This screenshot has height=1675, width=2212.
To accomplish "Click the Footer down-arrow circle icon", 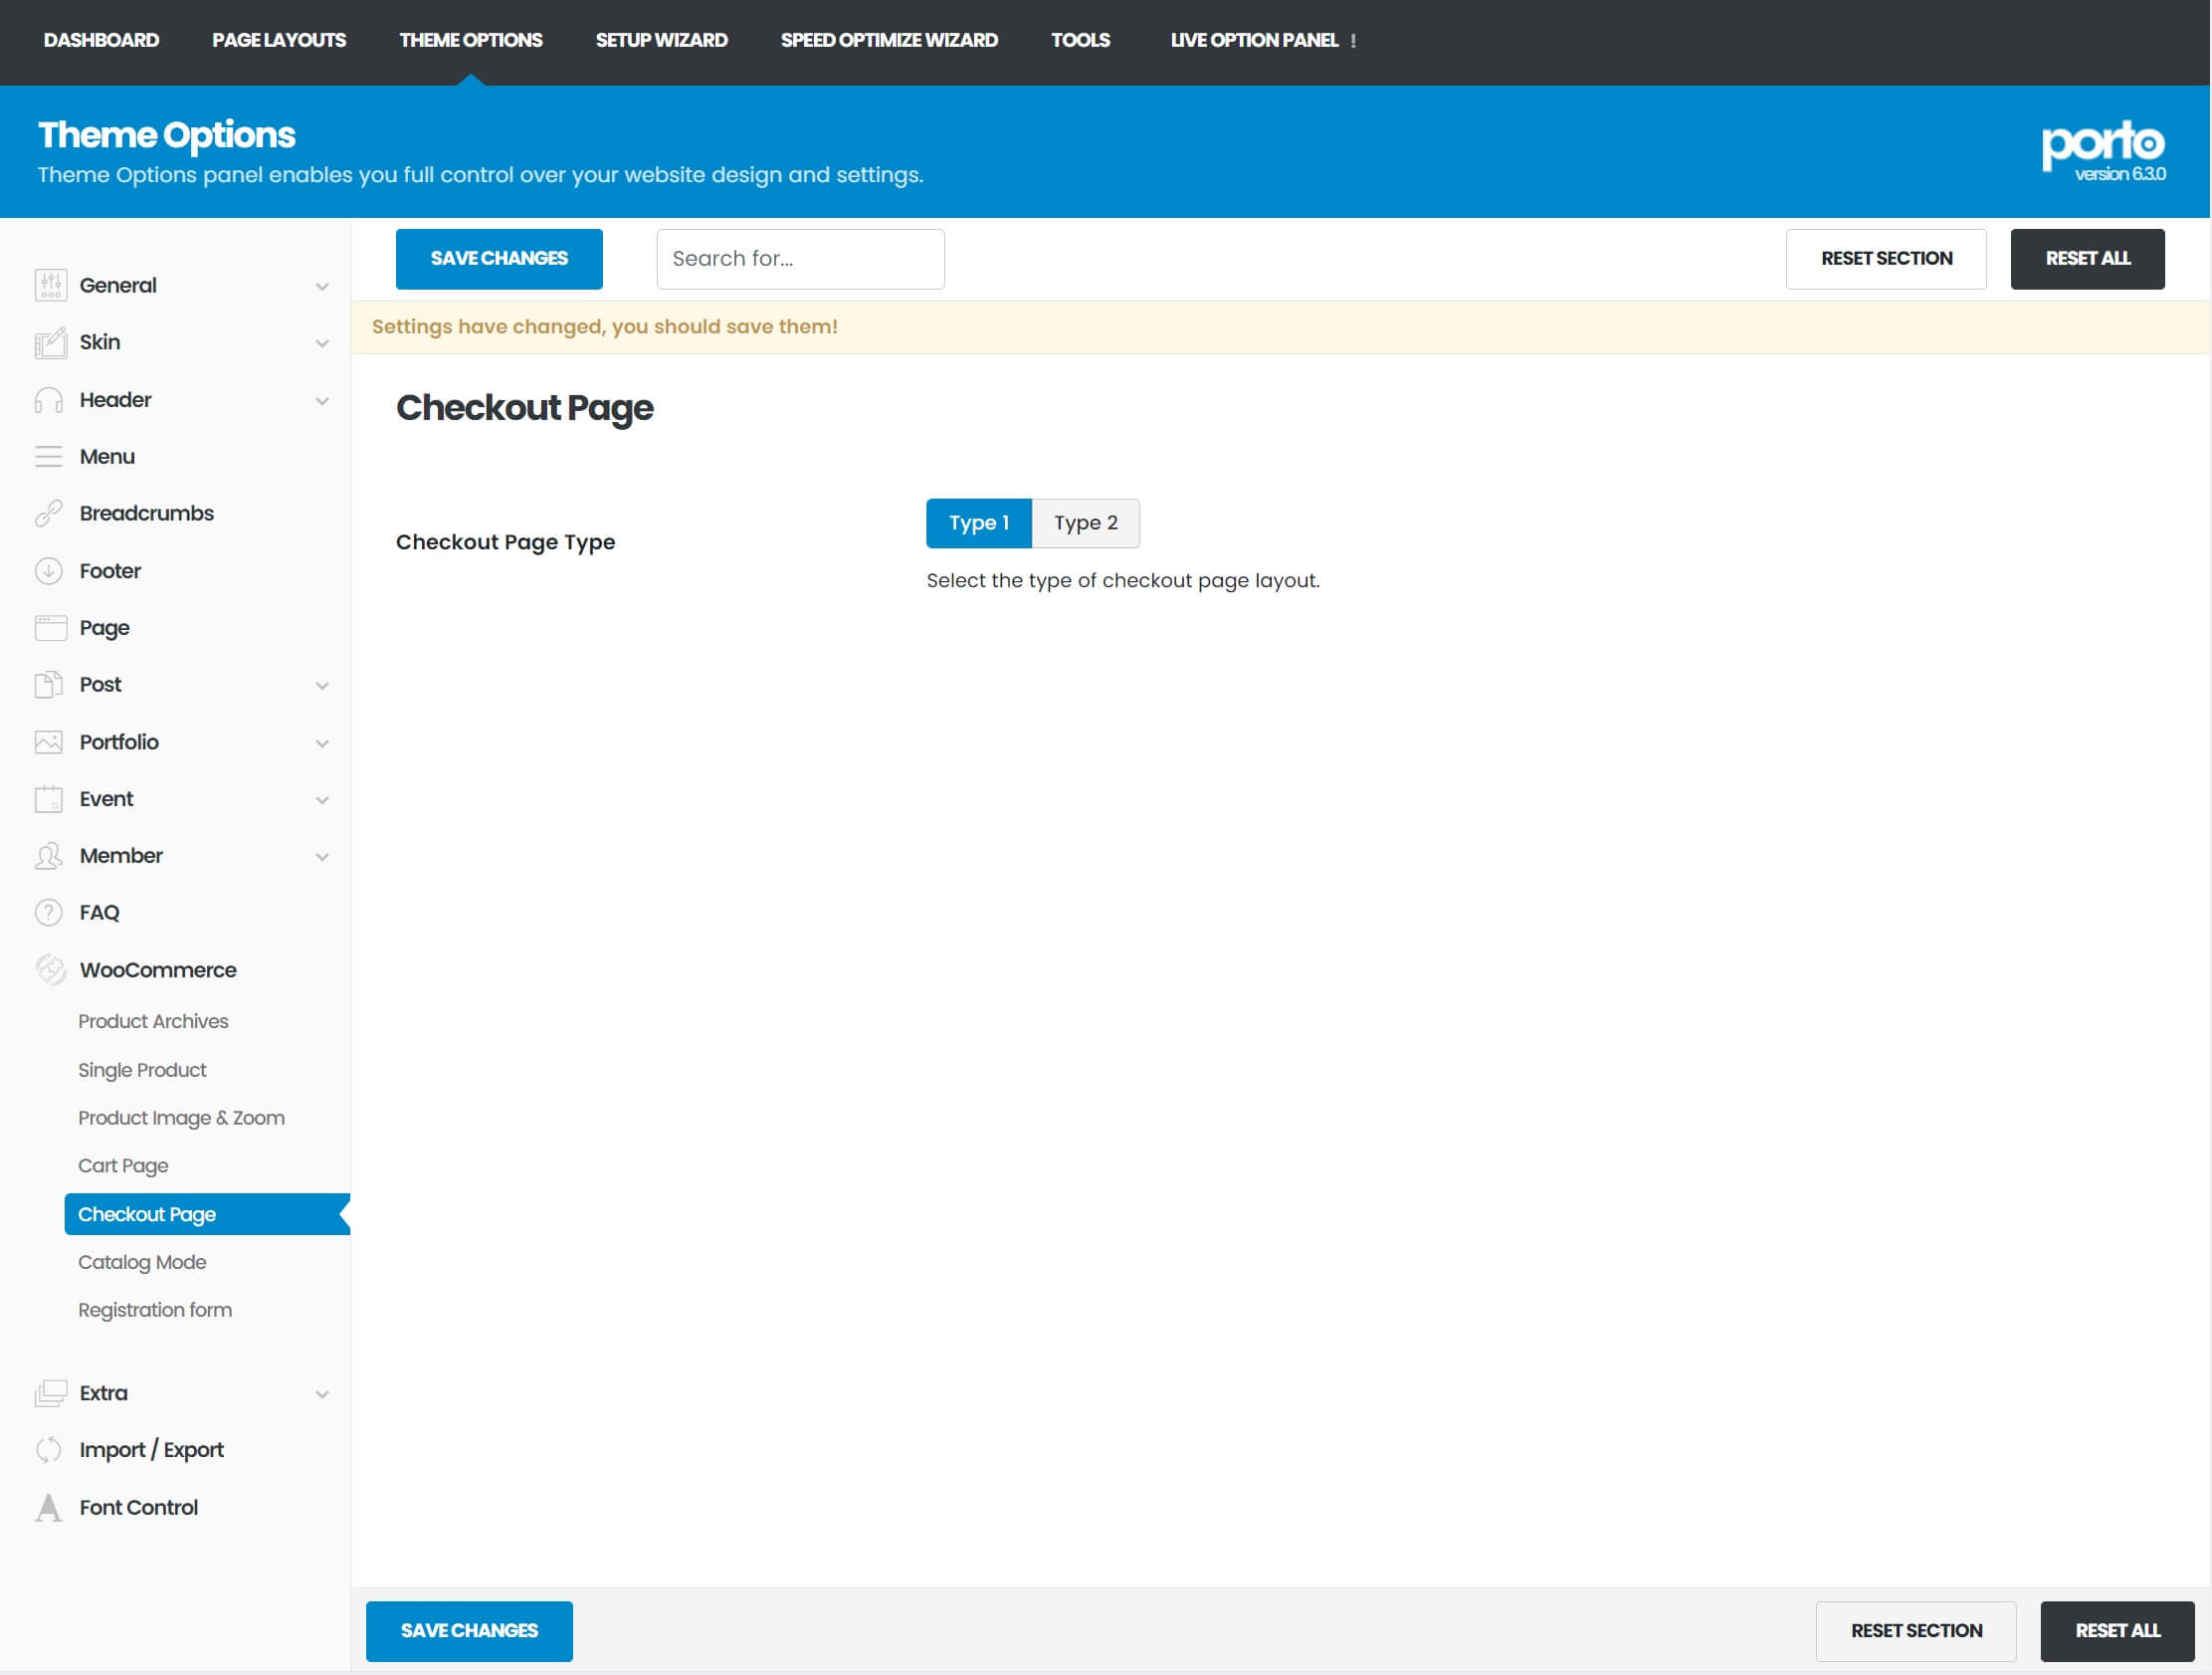I will [x=49, y=571].
